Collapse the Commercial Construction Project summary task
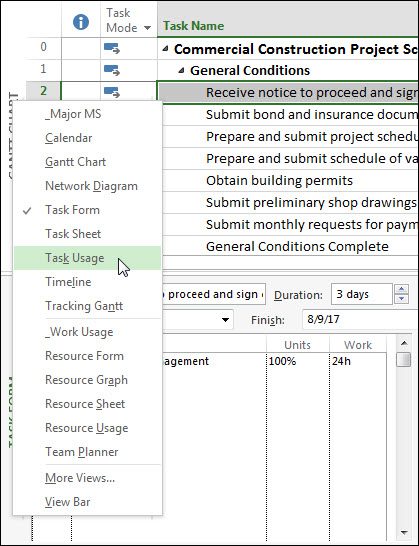 pos(166,49)
